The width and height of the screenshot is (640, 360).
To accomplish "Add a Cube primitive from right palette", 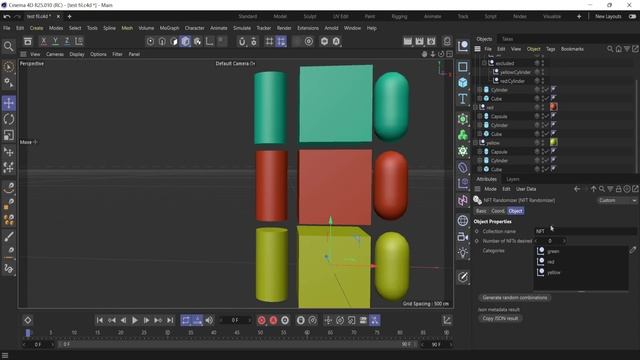I will [462, 82].
